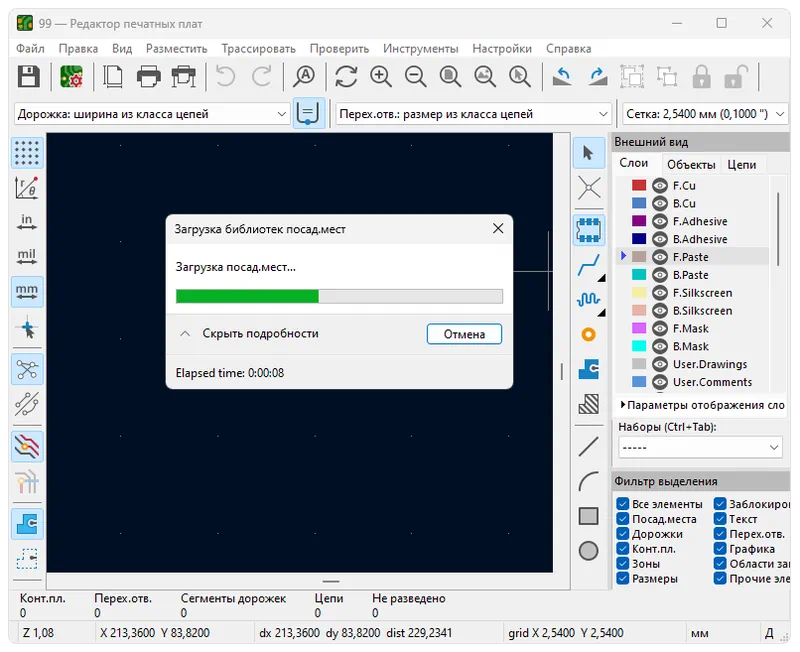
Task: Toggle ratsnest display icon
Action: click(x=27, y=369)
